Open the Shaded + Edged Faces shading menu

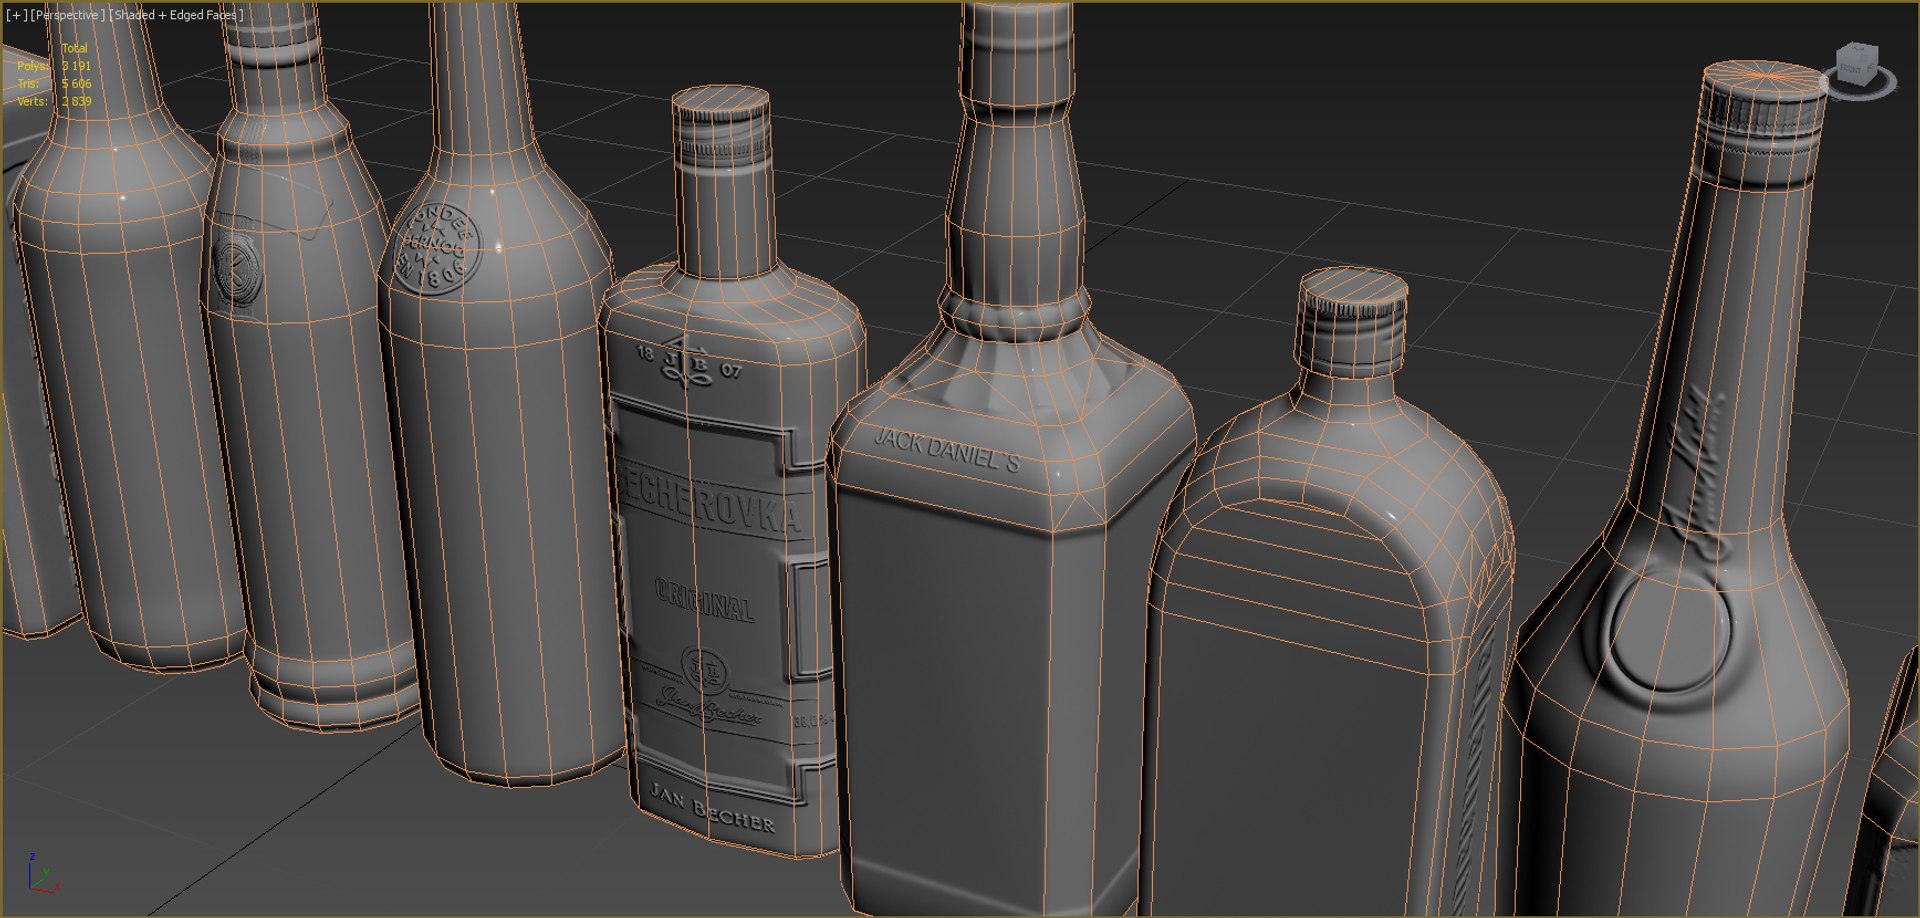tap(176, 15)
